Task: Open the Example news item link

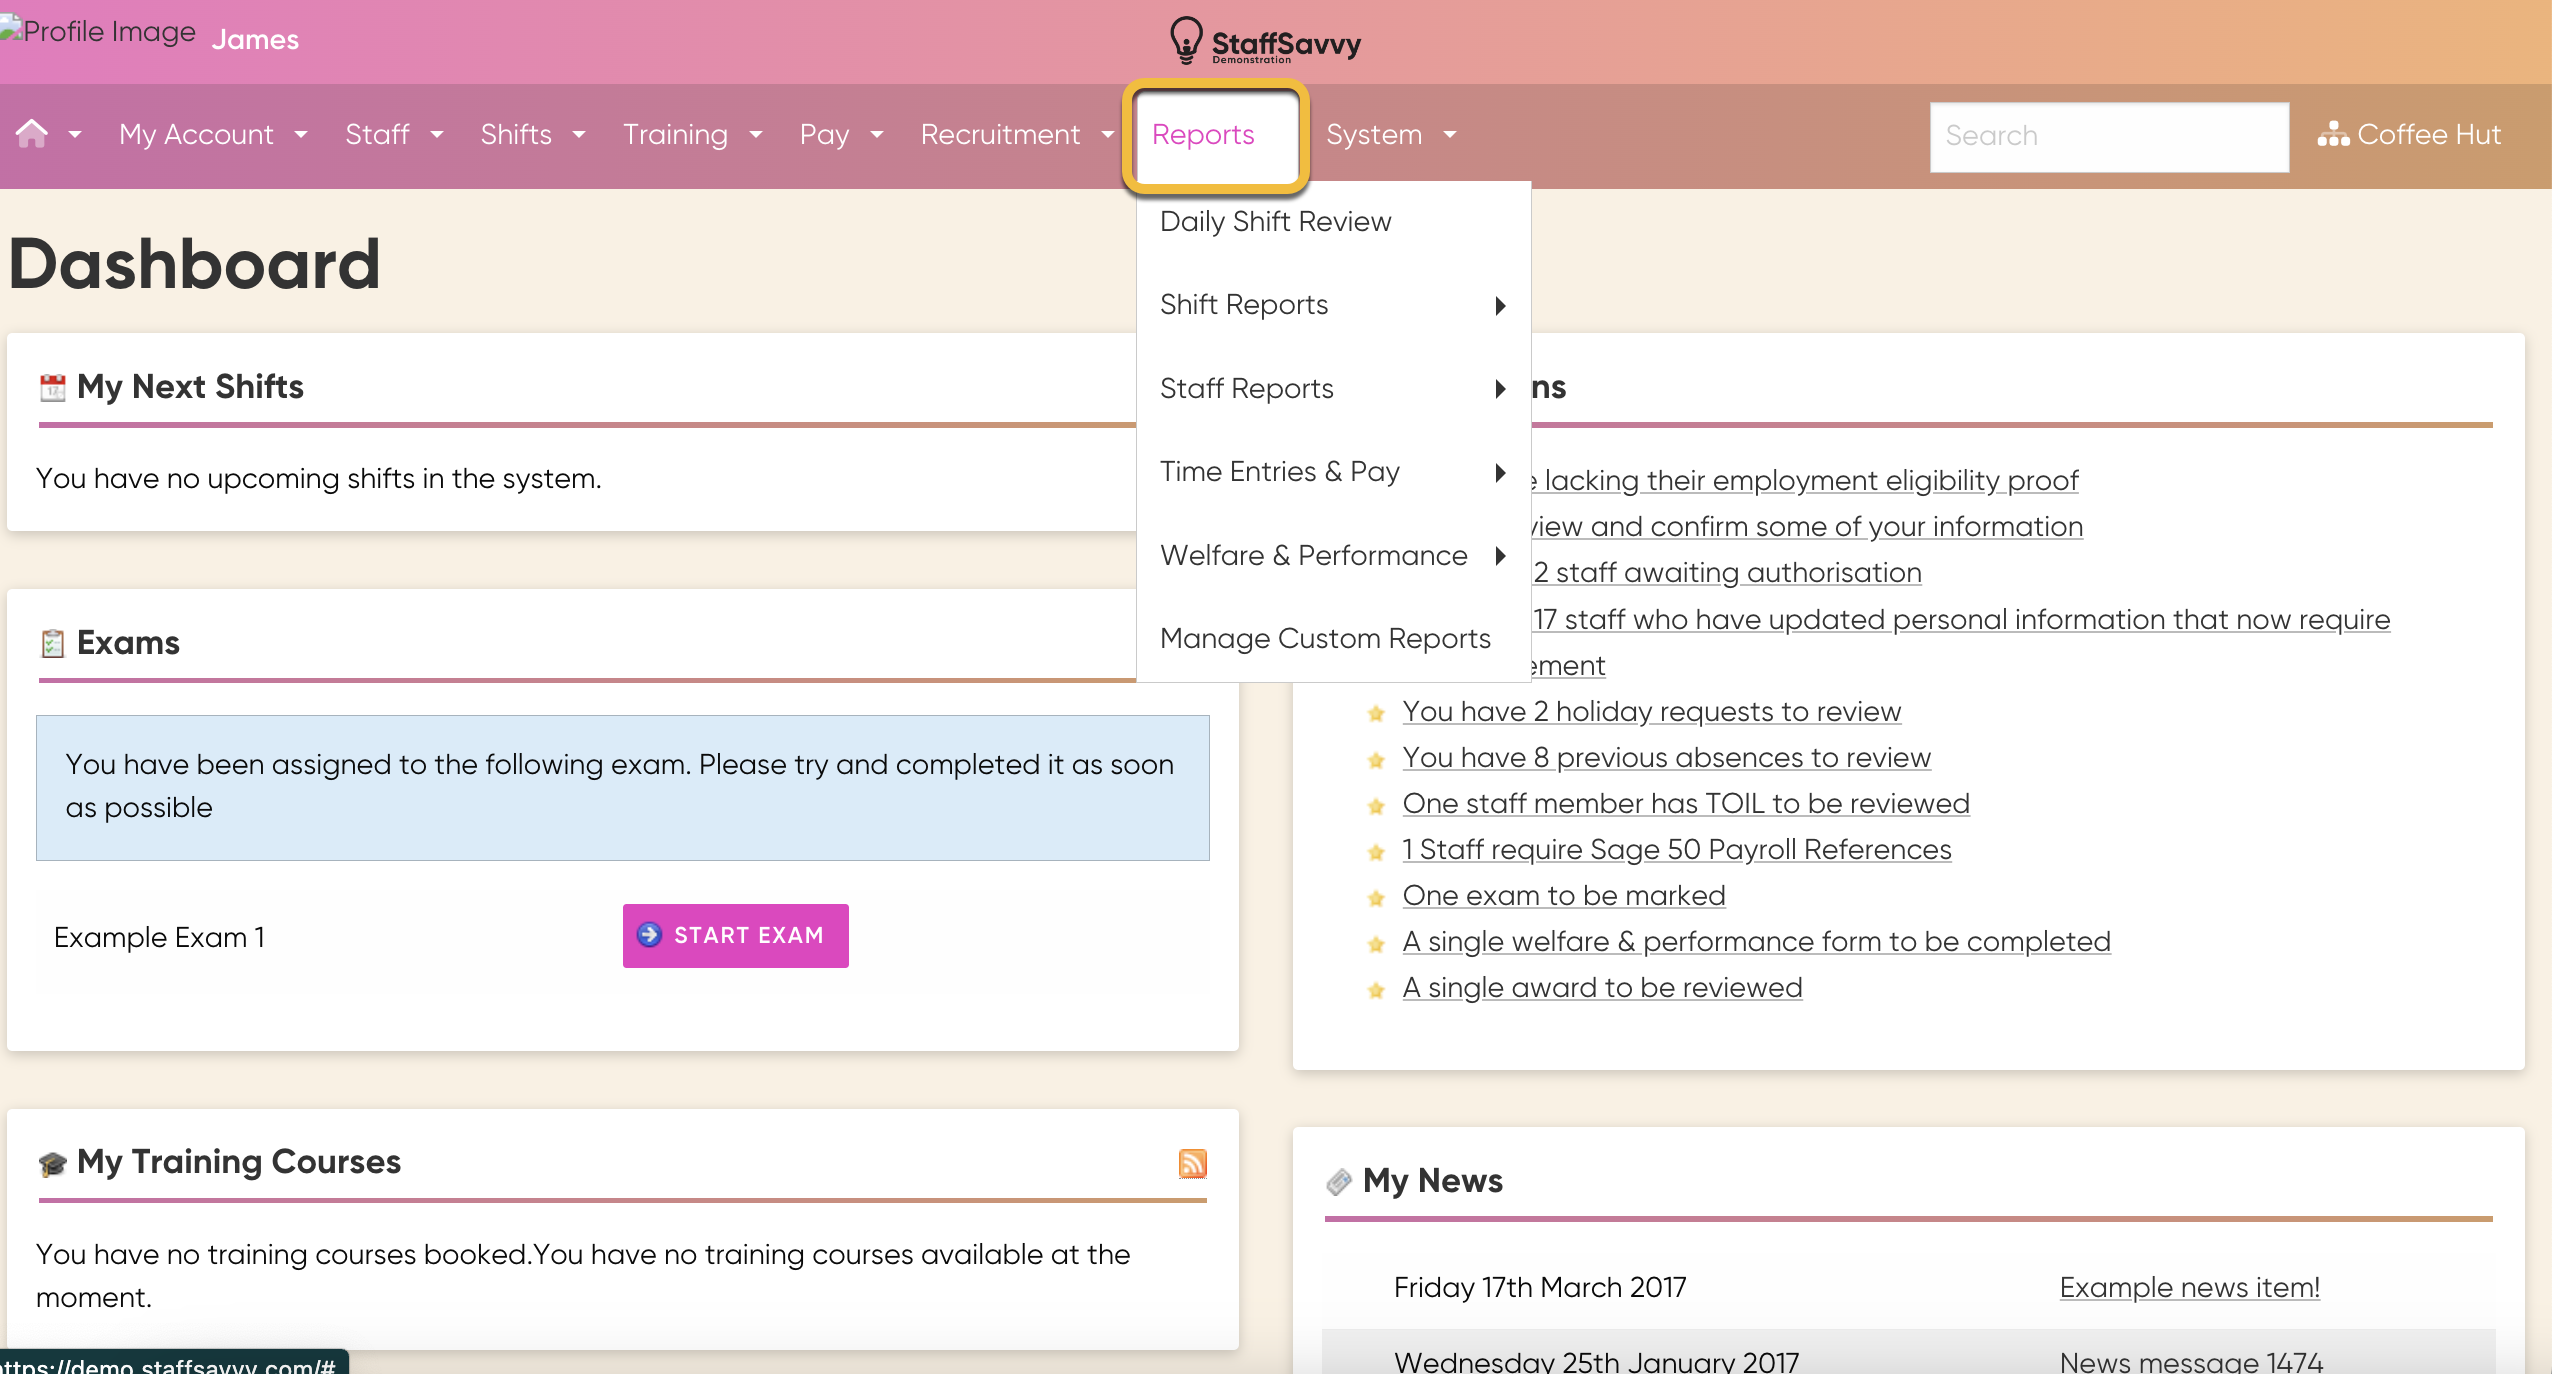Action: 2190,1288
